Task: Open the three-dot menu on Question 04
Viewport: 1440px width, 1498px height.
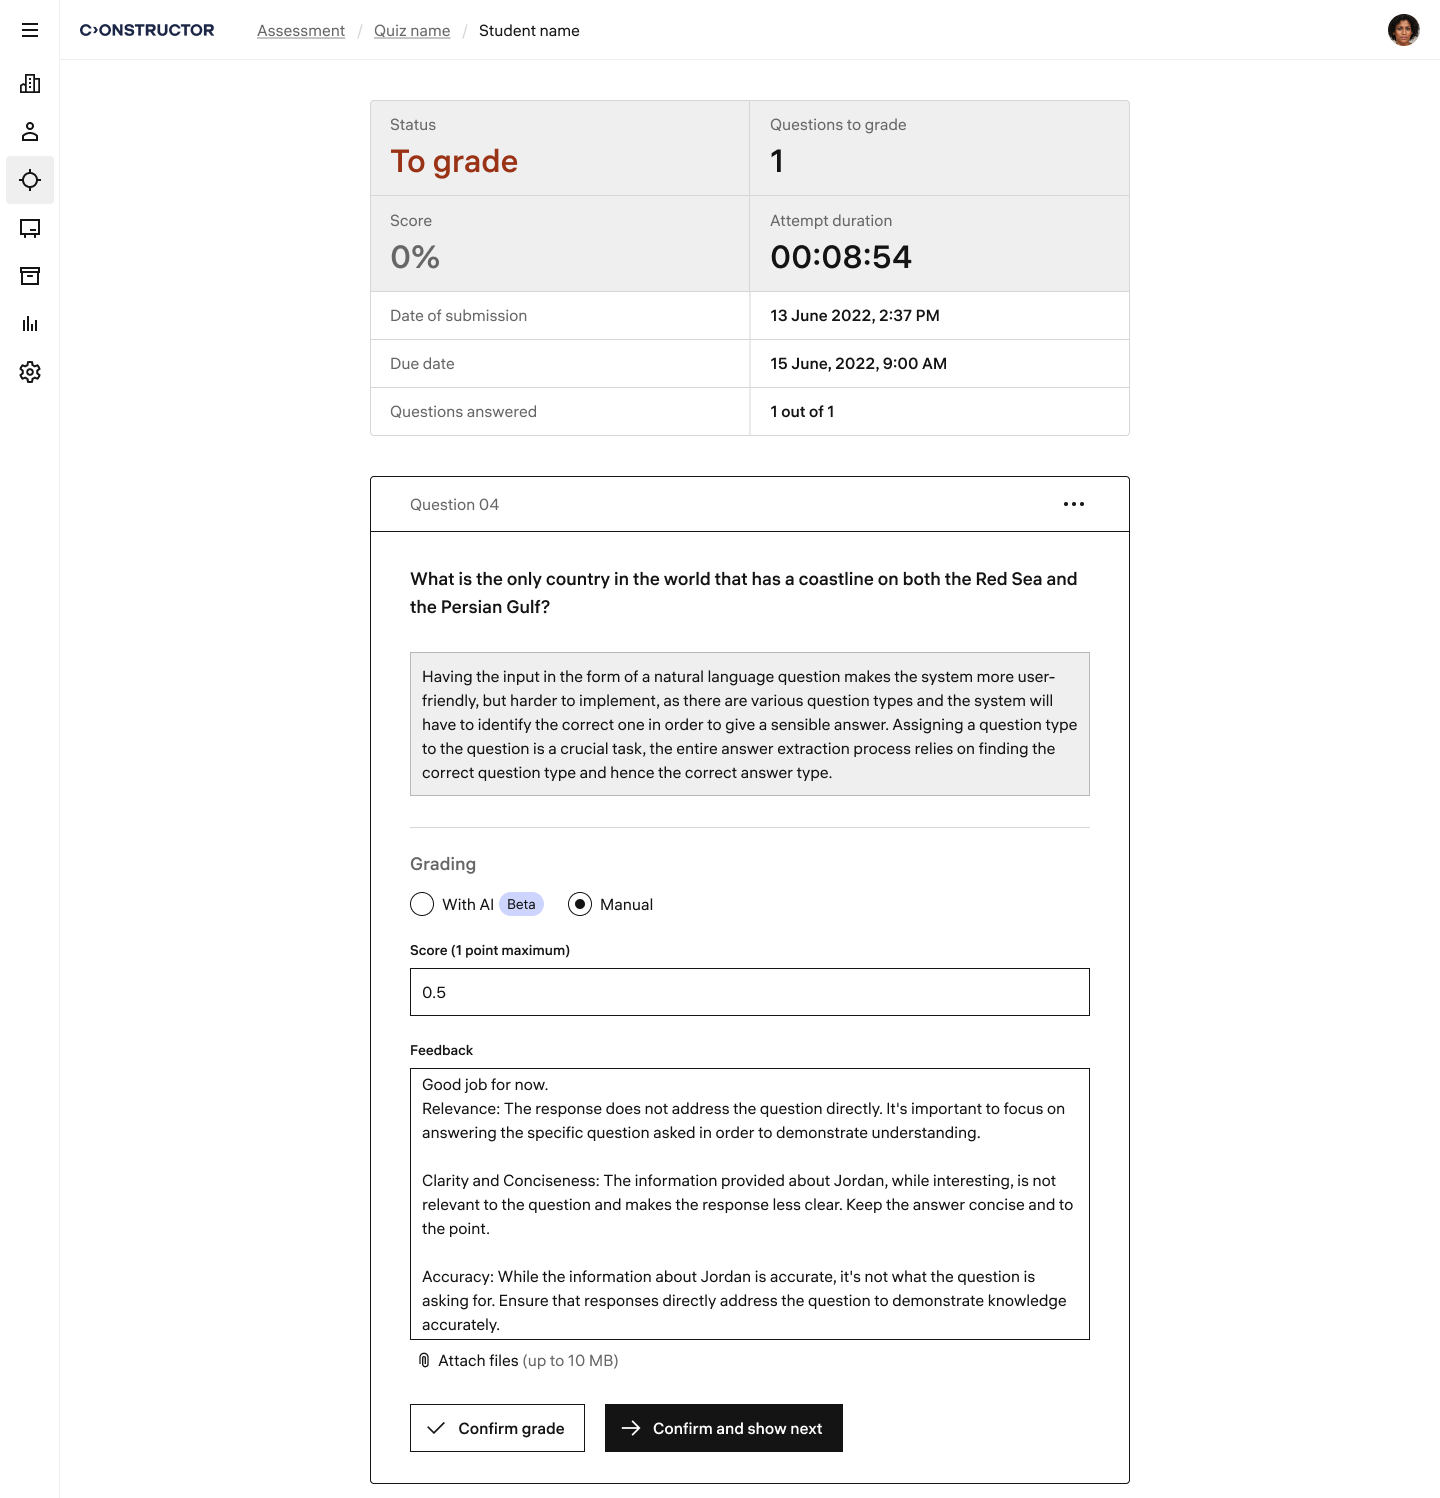Action: (1074, 504)
